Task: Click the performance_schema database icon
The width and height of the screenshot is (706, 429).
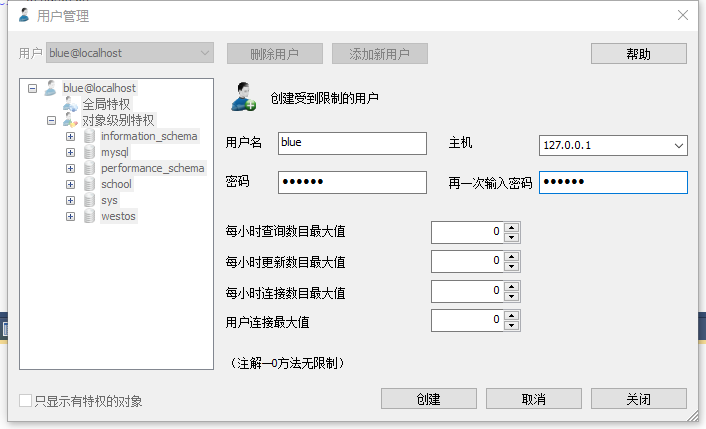Action: (x=90, y=168)
